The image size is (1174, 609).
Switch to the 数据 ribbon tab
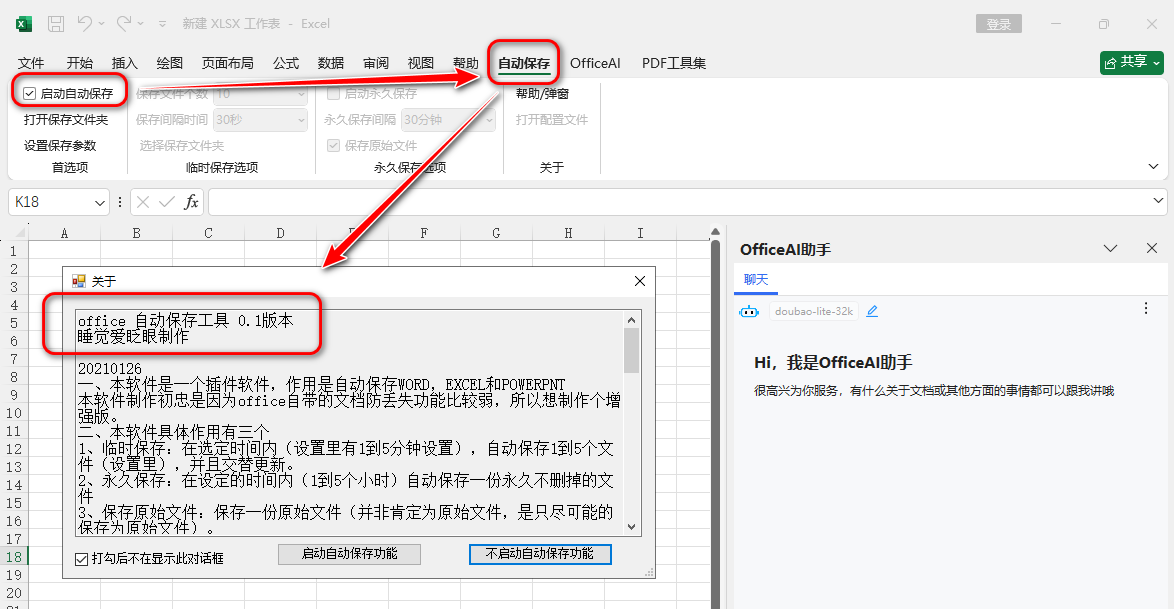331,63
